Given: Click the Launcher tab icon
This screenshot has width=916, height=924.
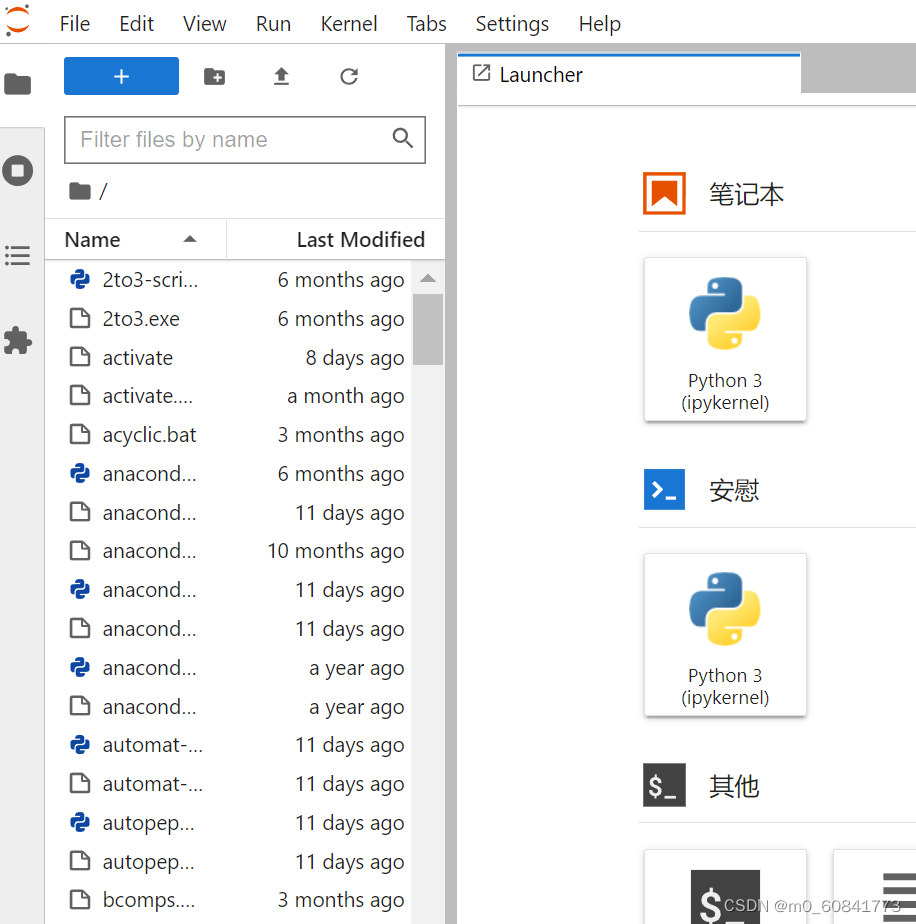Looking at the screenshot, I should [481, 74].
